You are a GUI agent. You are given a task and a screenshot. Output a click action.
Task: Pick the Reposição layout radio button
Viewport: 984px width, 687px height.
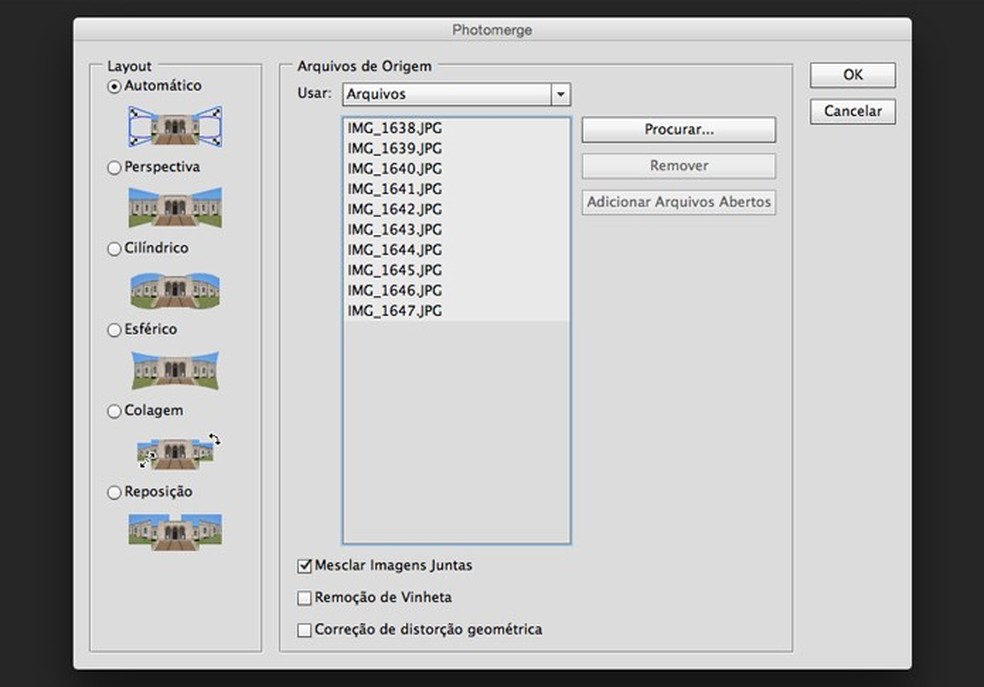coord(114,493)
